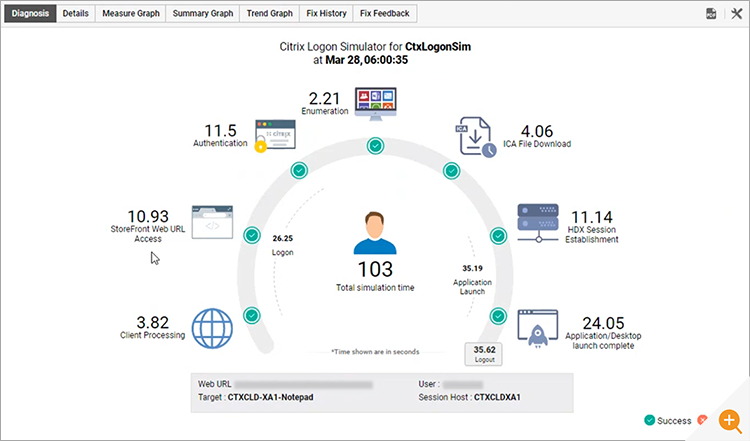
Task: Click the StoreFront Web URL step checkmark
Action: (252, 235)
